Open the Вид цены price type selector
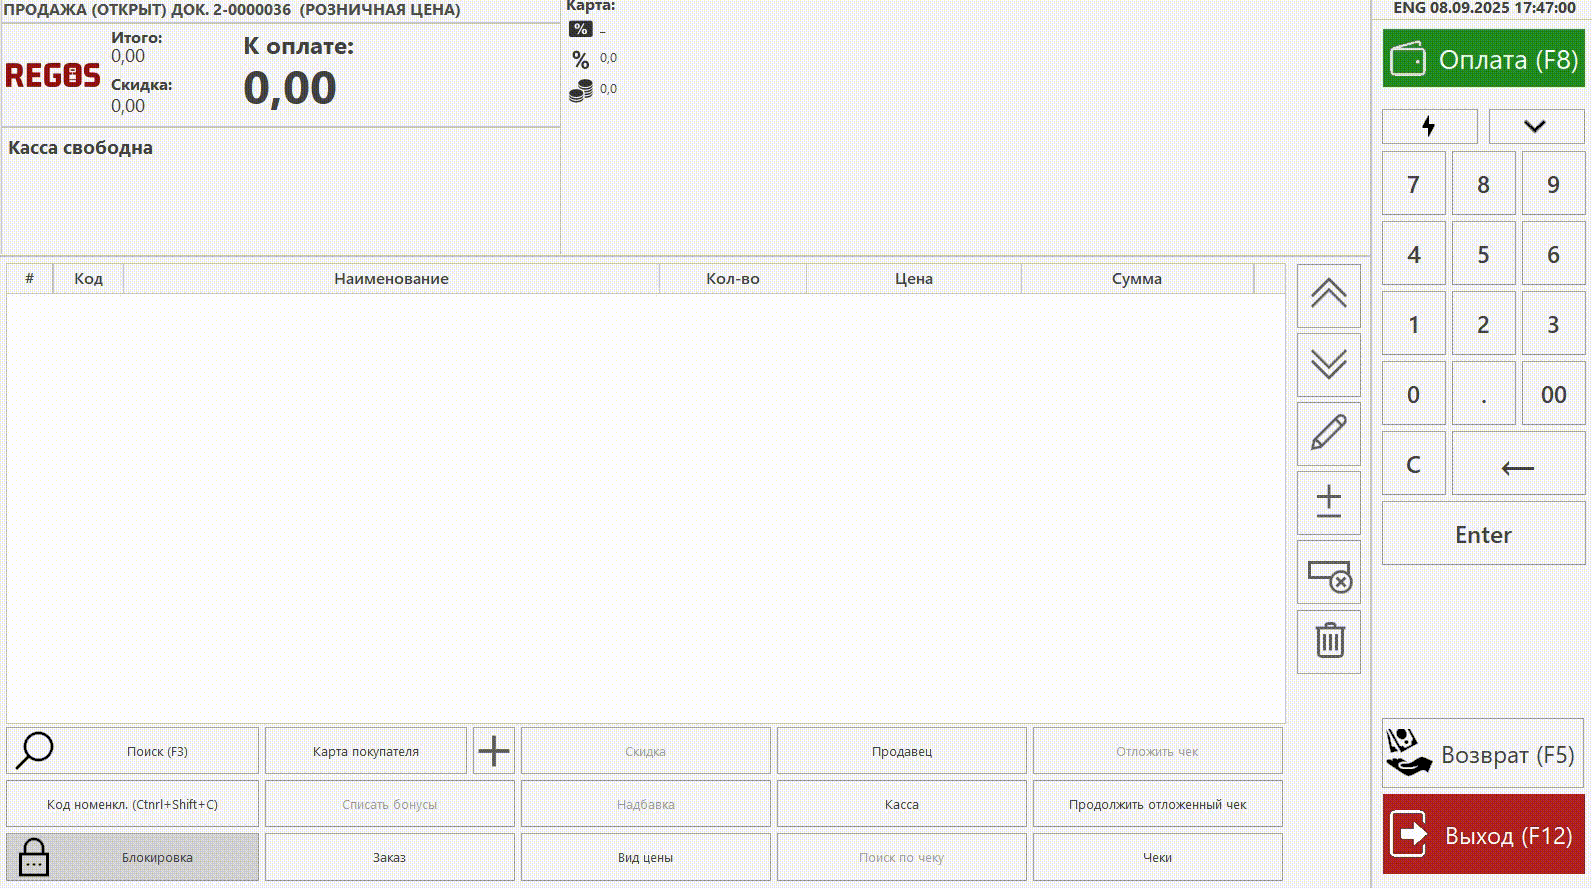 645,857
